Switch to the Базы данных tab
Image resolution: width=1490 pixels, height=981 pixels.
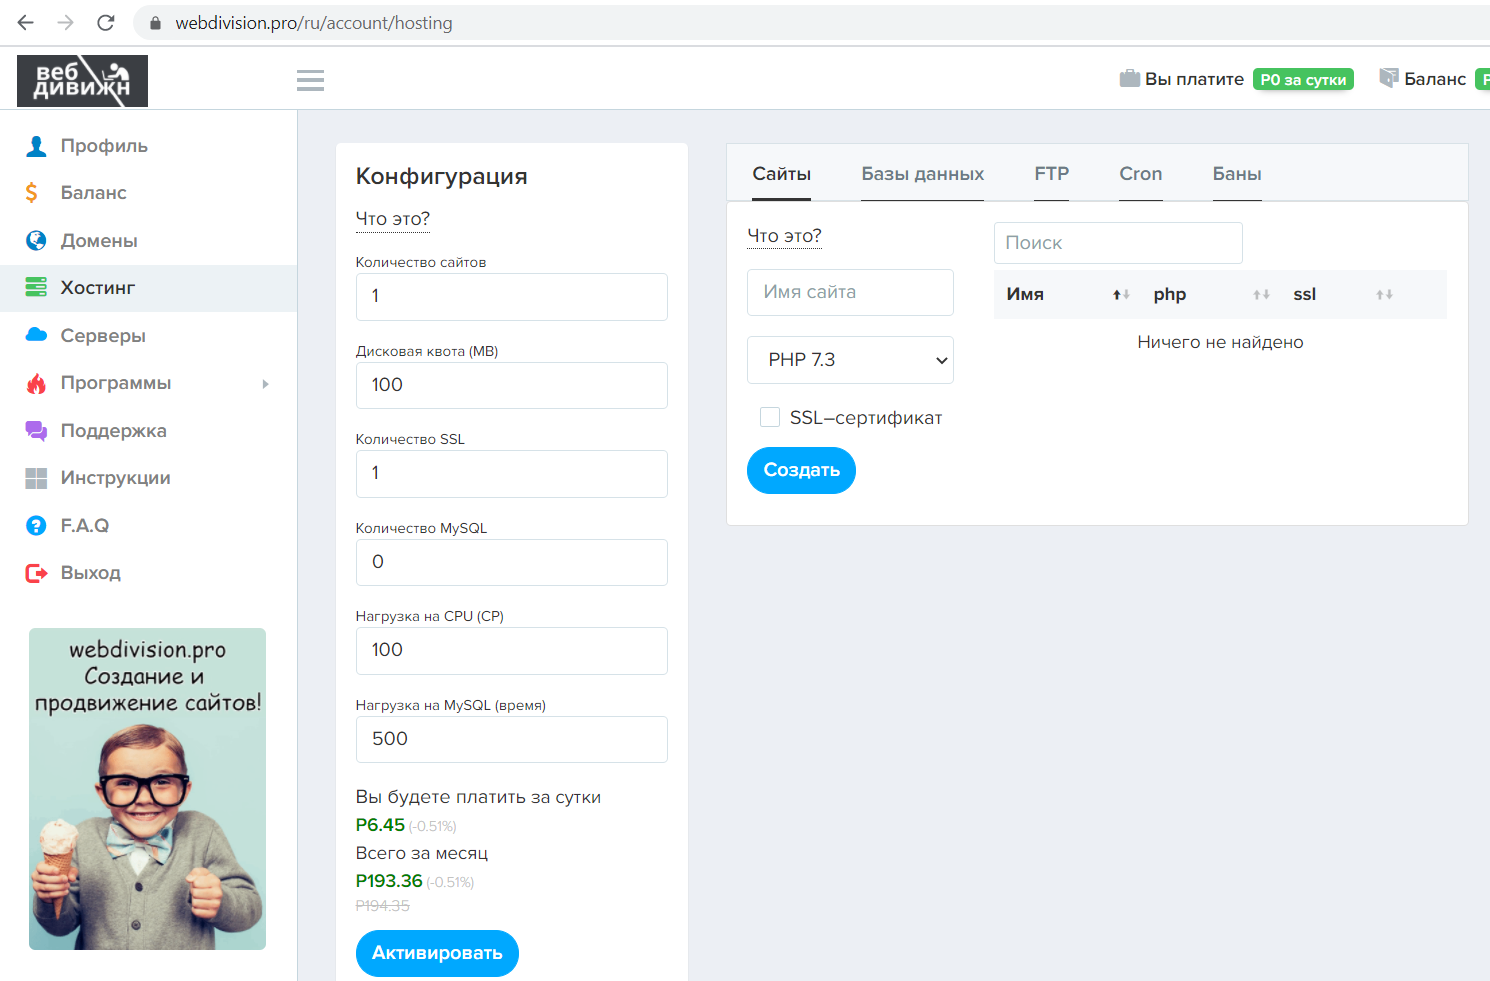[x=922, y=174]
